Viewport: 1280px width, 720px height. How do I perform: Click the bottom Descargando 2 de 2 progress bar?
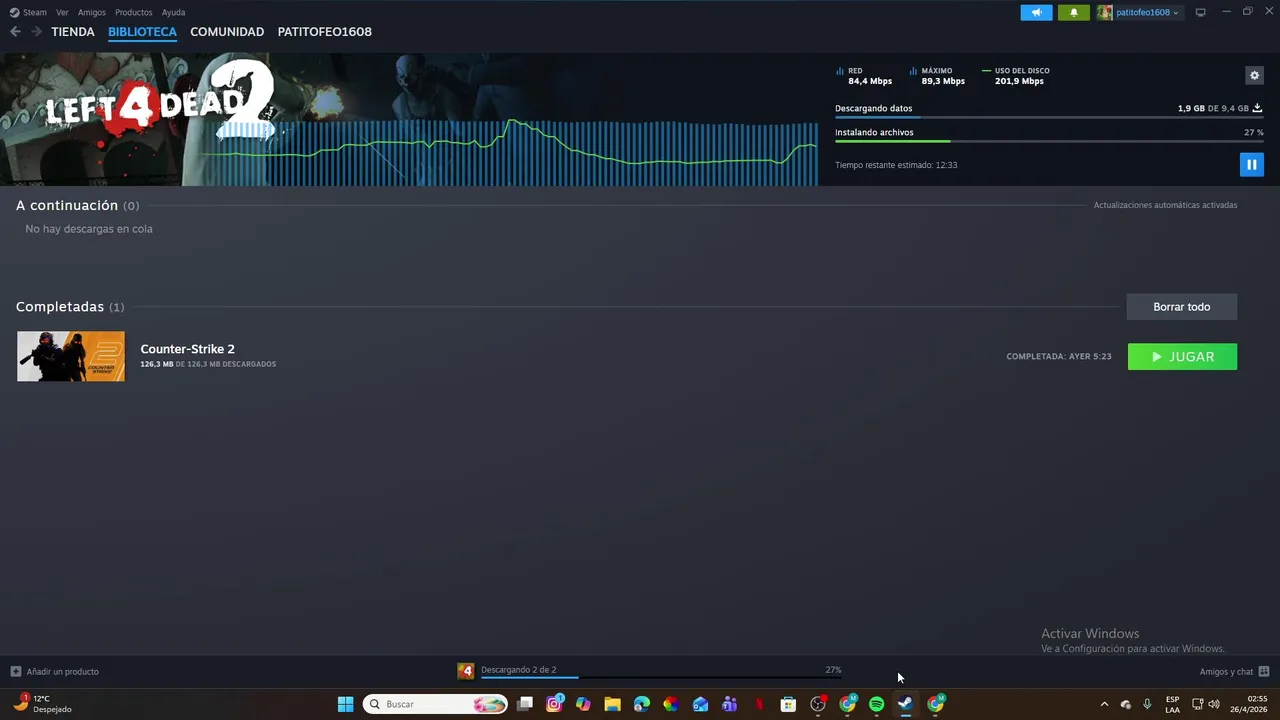pyautogui.click(x=661, y=678)
